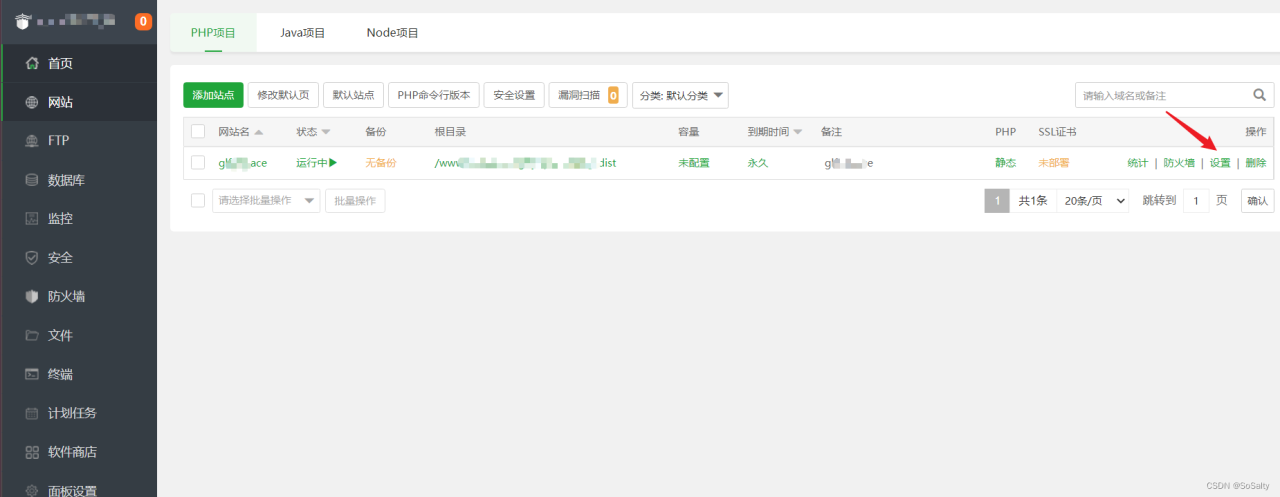Click the 安全设置 button
This screenshot has height=497, width=1280.
point(514,95)
